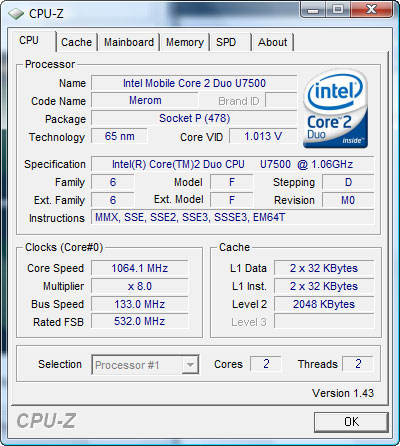This screenshot has width=400, height=446.
Task: Open the Processor #1 selection dropdown arrow
Action: pyautogui.click(x=190, y=365)
